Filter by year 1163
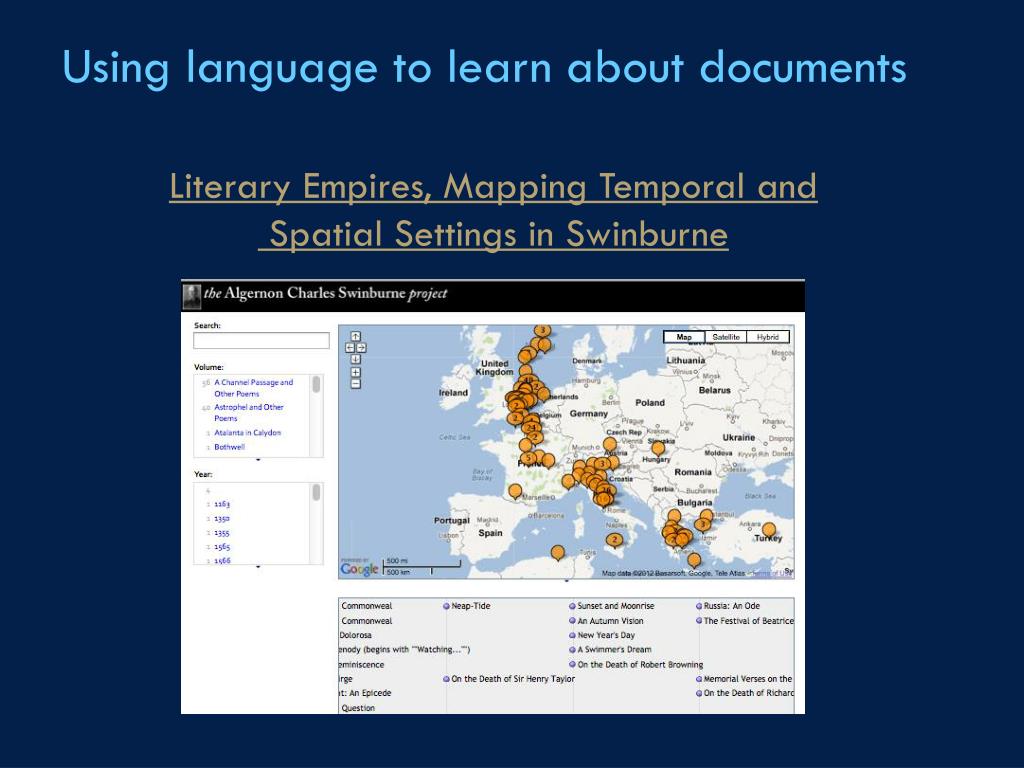Viewport: 1024px width, 768px height. pos(222,504)
